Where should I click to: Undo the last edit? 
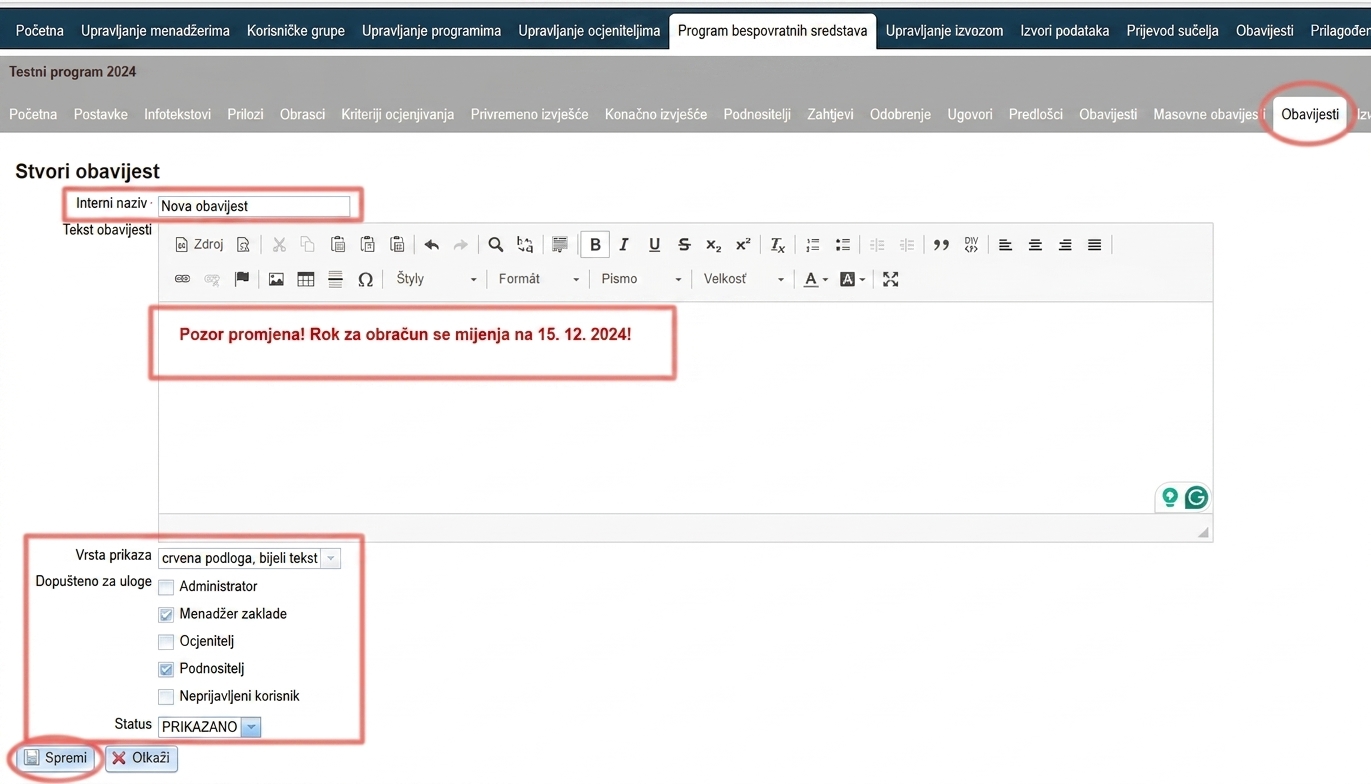[x=432, y=244]
